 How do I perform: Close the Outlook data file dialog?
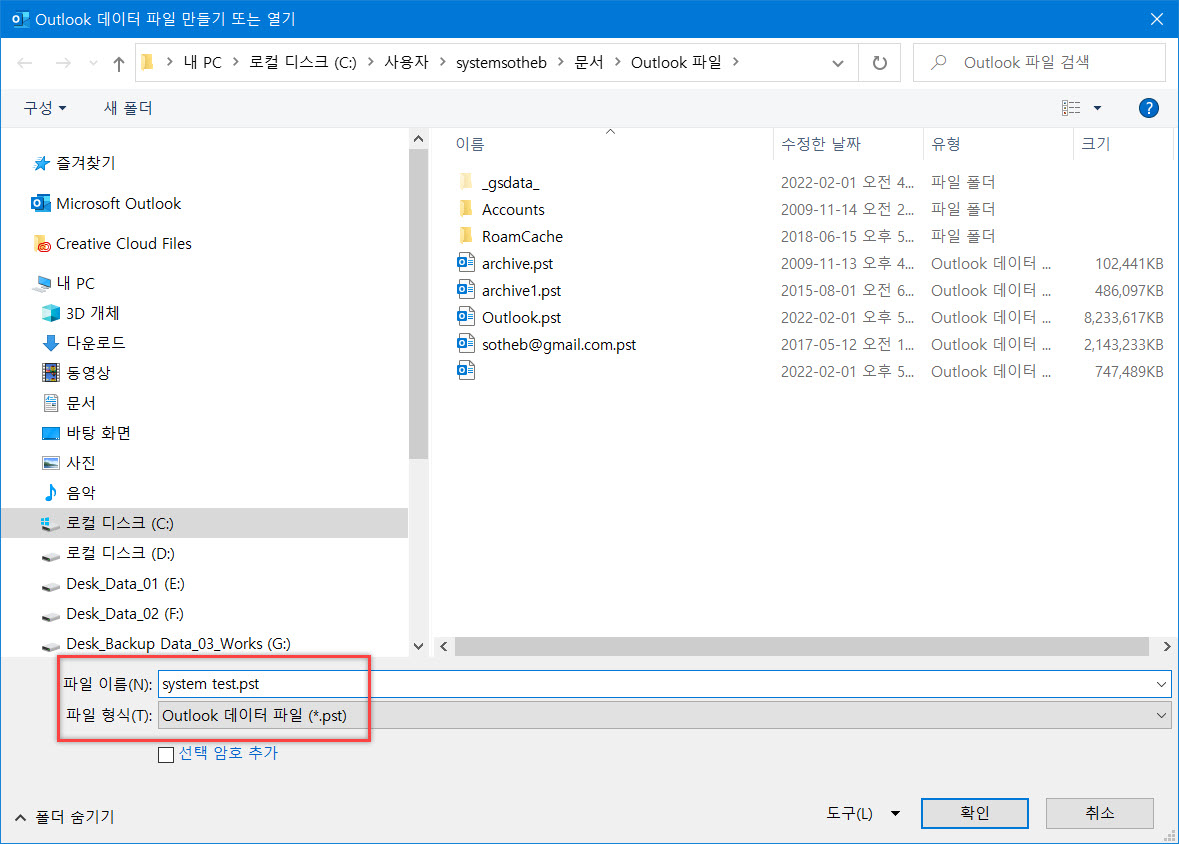(x=1156, y=19)
